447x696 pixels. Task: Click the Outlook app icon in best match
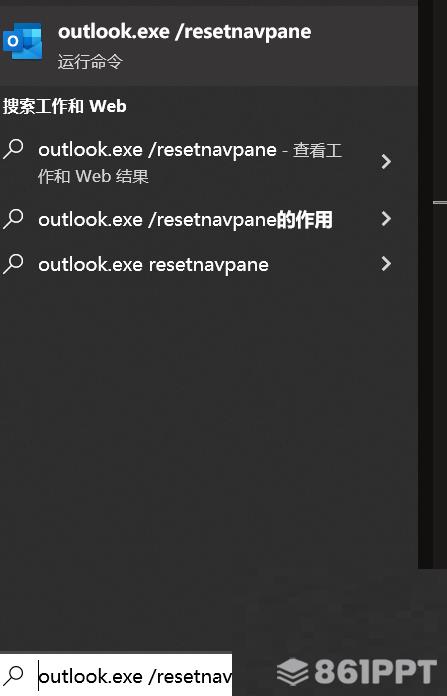[23, 41]
